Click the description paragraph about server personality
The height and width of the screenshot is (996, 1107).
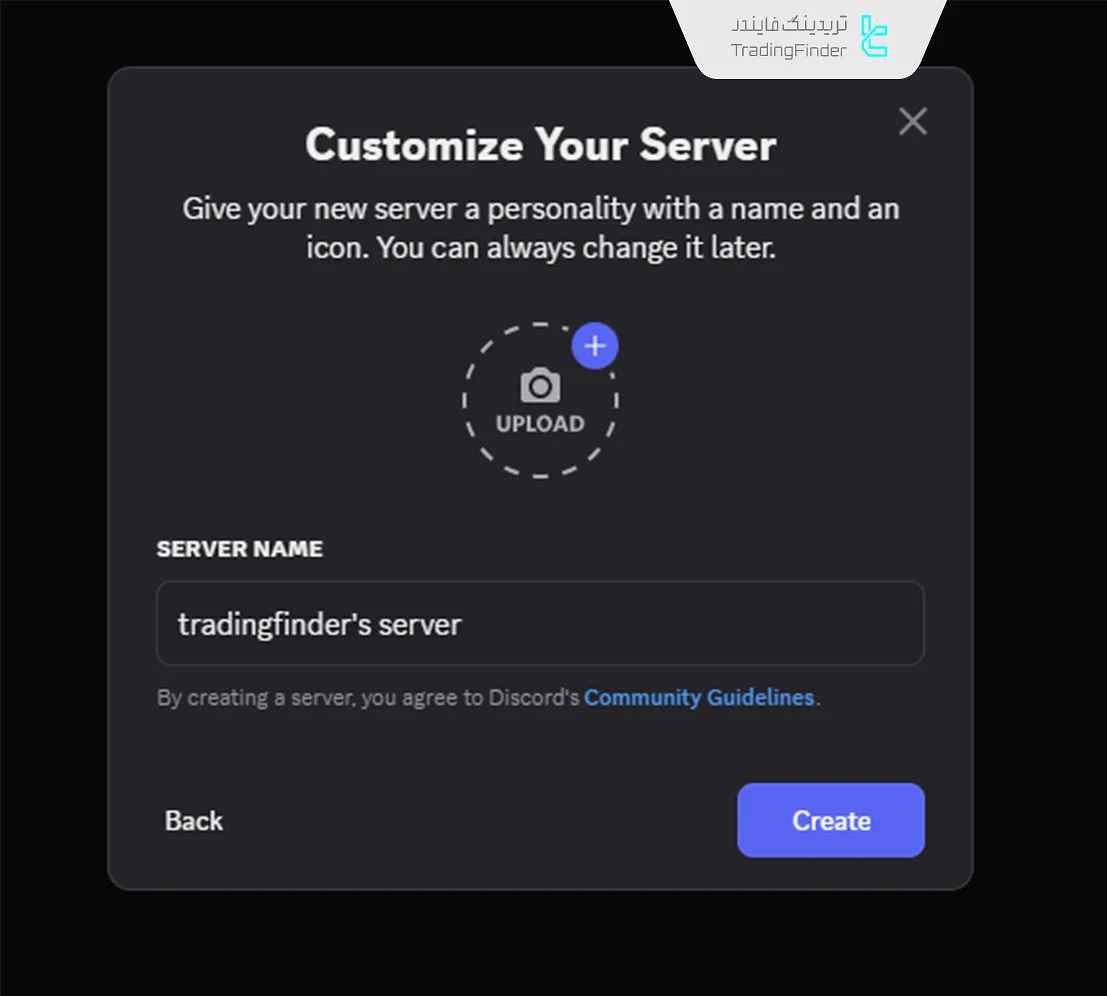(541, 228)
